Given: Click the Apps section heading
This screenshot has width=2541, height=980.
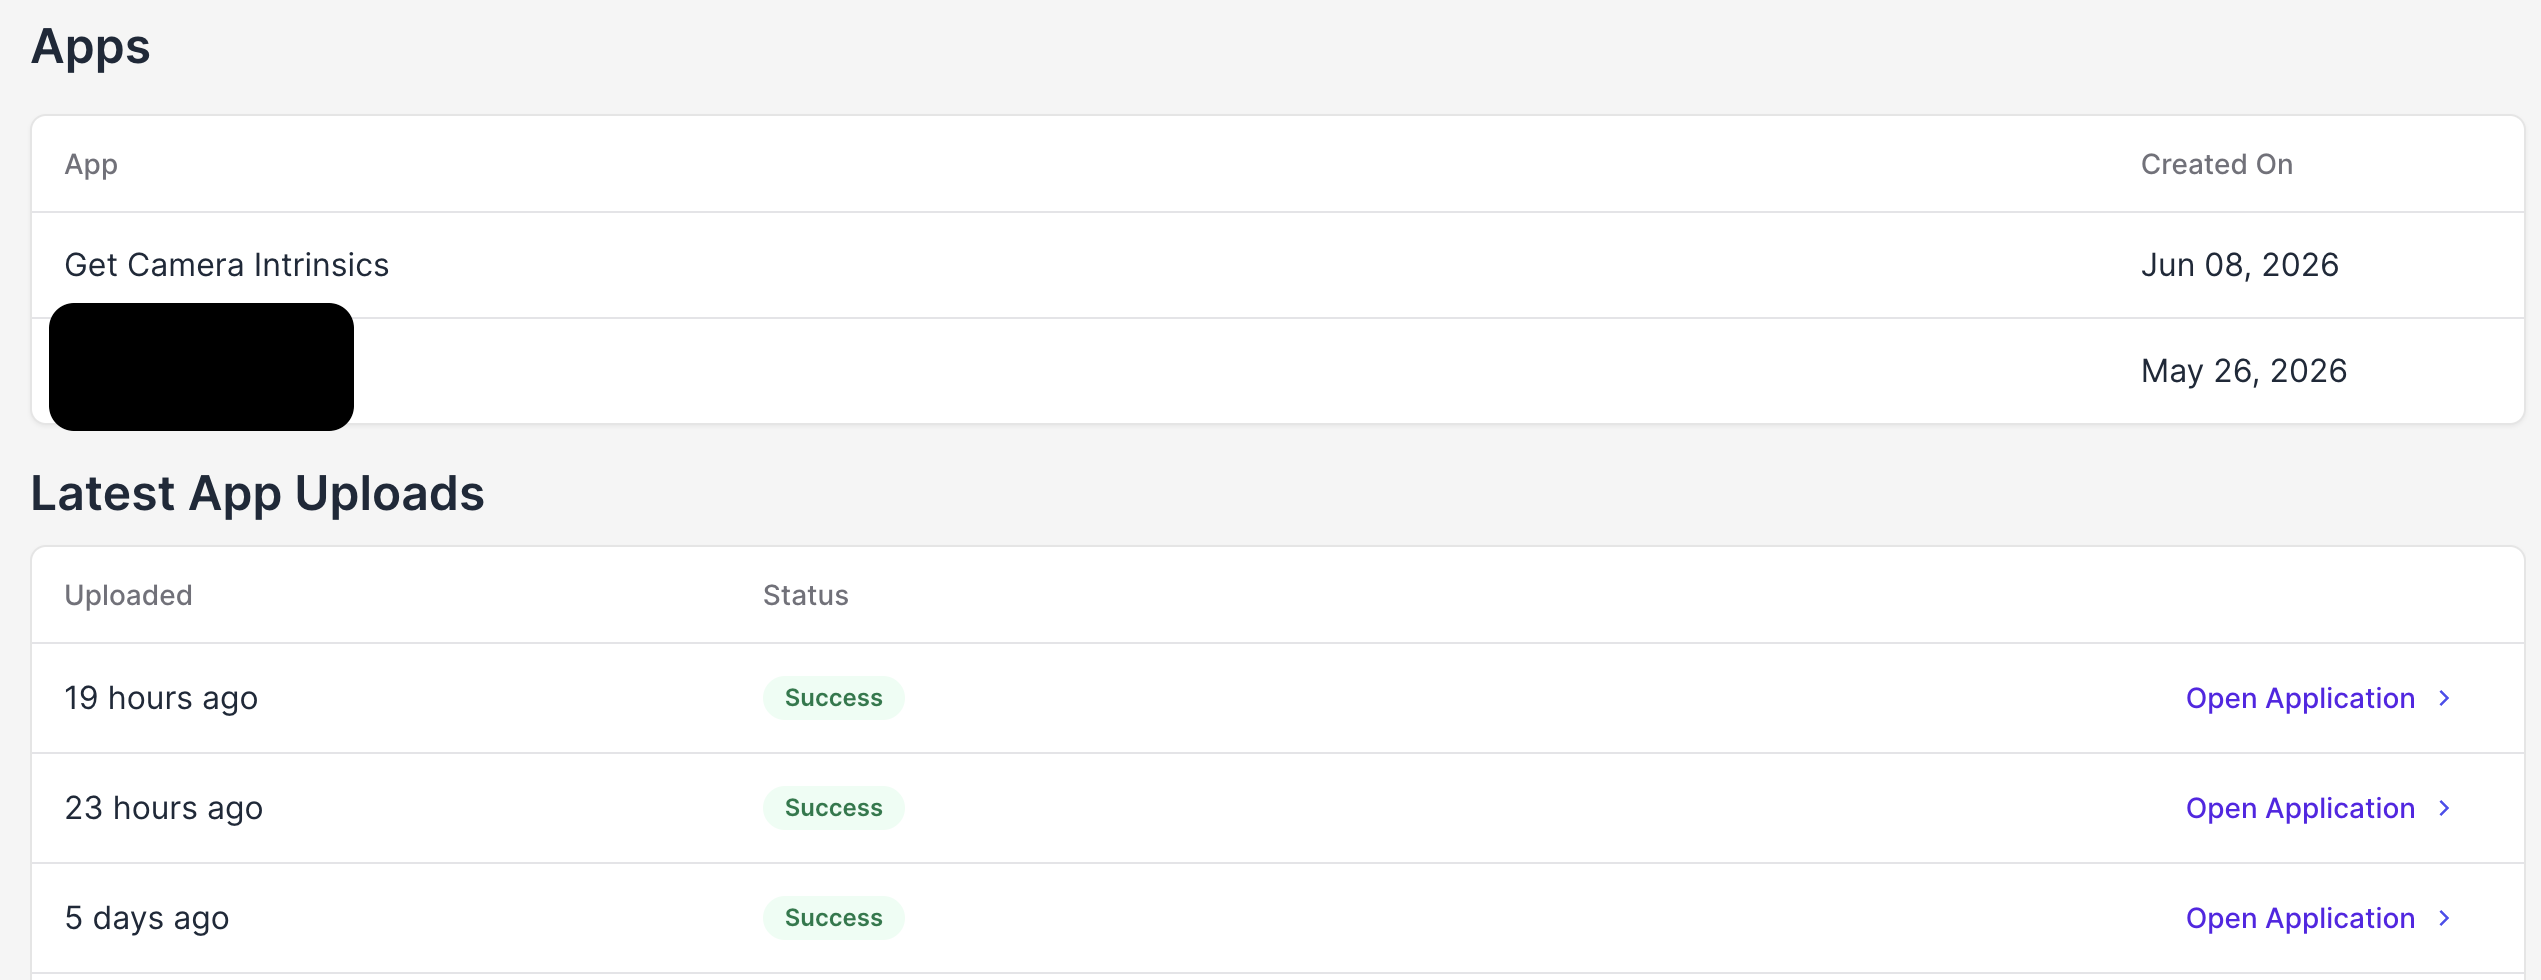Looking at the screenshot, I should click(90, 47).
